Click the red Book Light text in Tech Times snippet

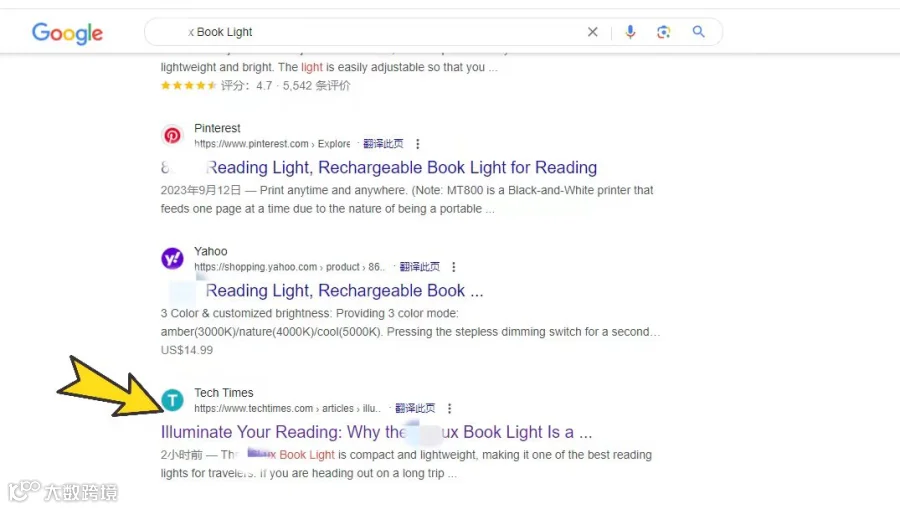307,454
